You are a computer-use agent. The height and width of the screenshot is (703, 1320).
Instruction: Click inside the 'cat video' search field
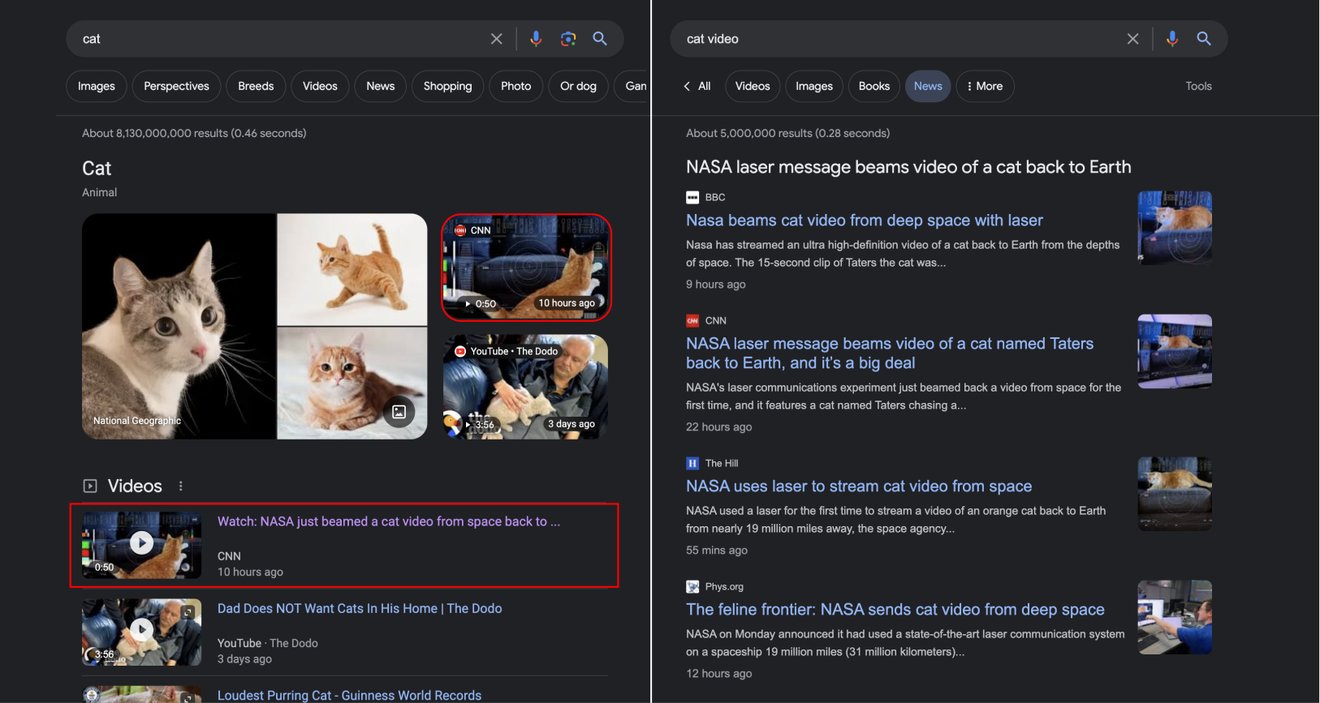pyautogui.click(x=900, y=39)
